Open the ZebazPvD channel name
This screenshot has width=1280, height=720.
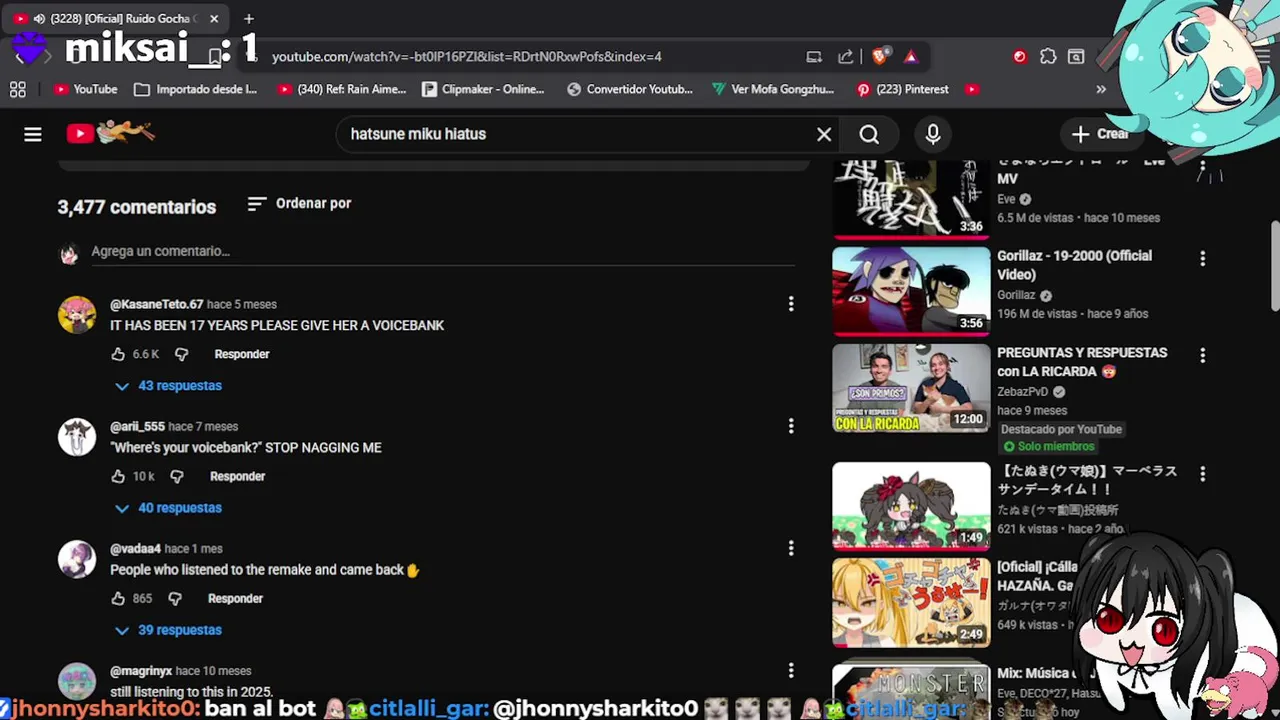click(1022, 392)
